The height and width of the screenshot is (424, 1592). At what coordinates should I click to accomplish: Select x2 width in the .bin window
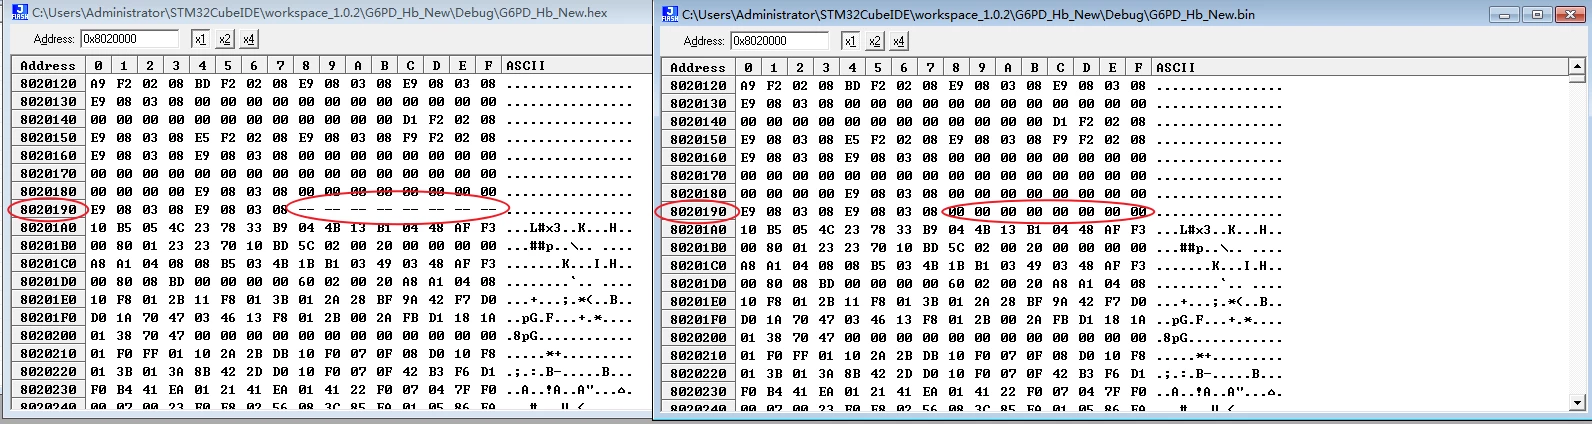874,41
